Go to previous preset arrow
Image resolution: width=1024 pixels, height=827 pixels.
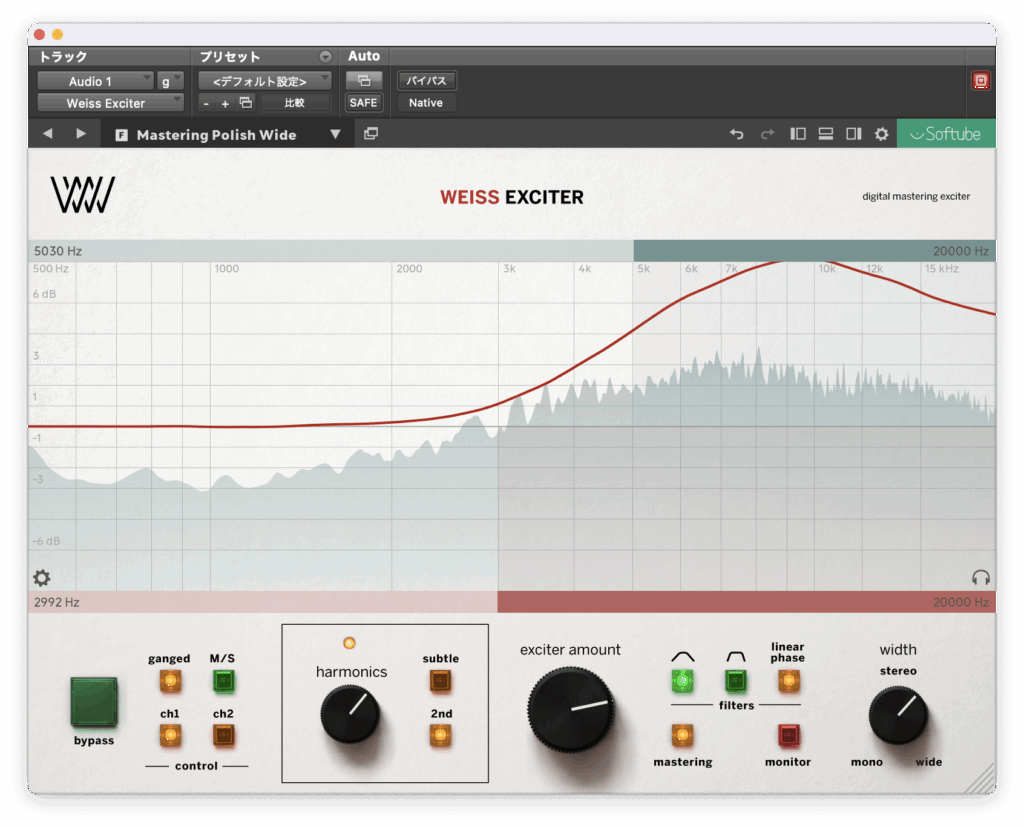pos(48,134)
